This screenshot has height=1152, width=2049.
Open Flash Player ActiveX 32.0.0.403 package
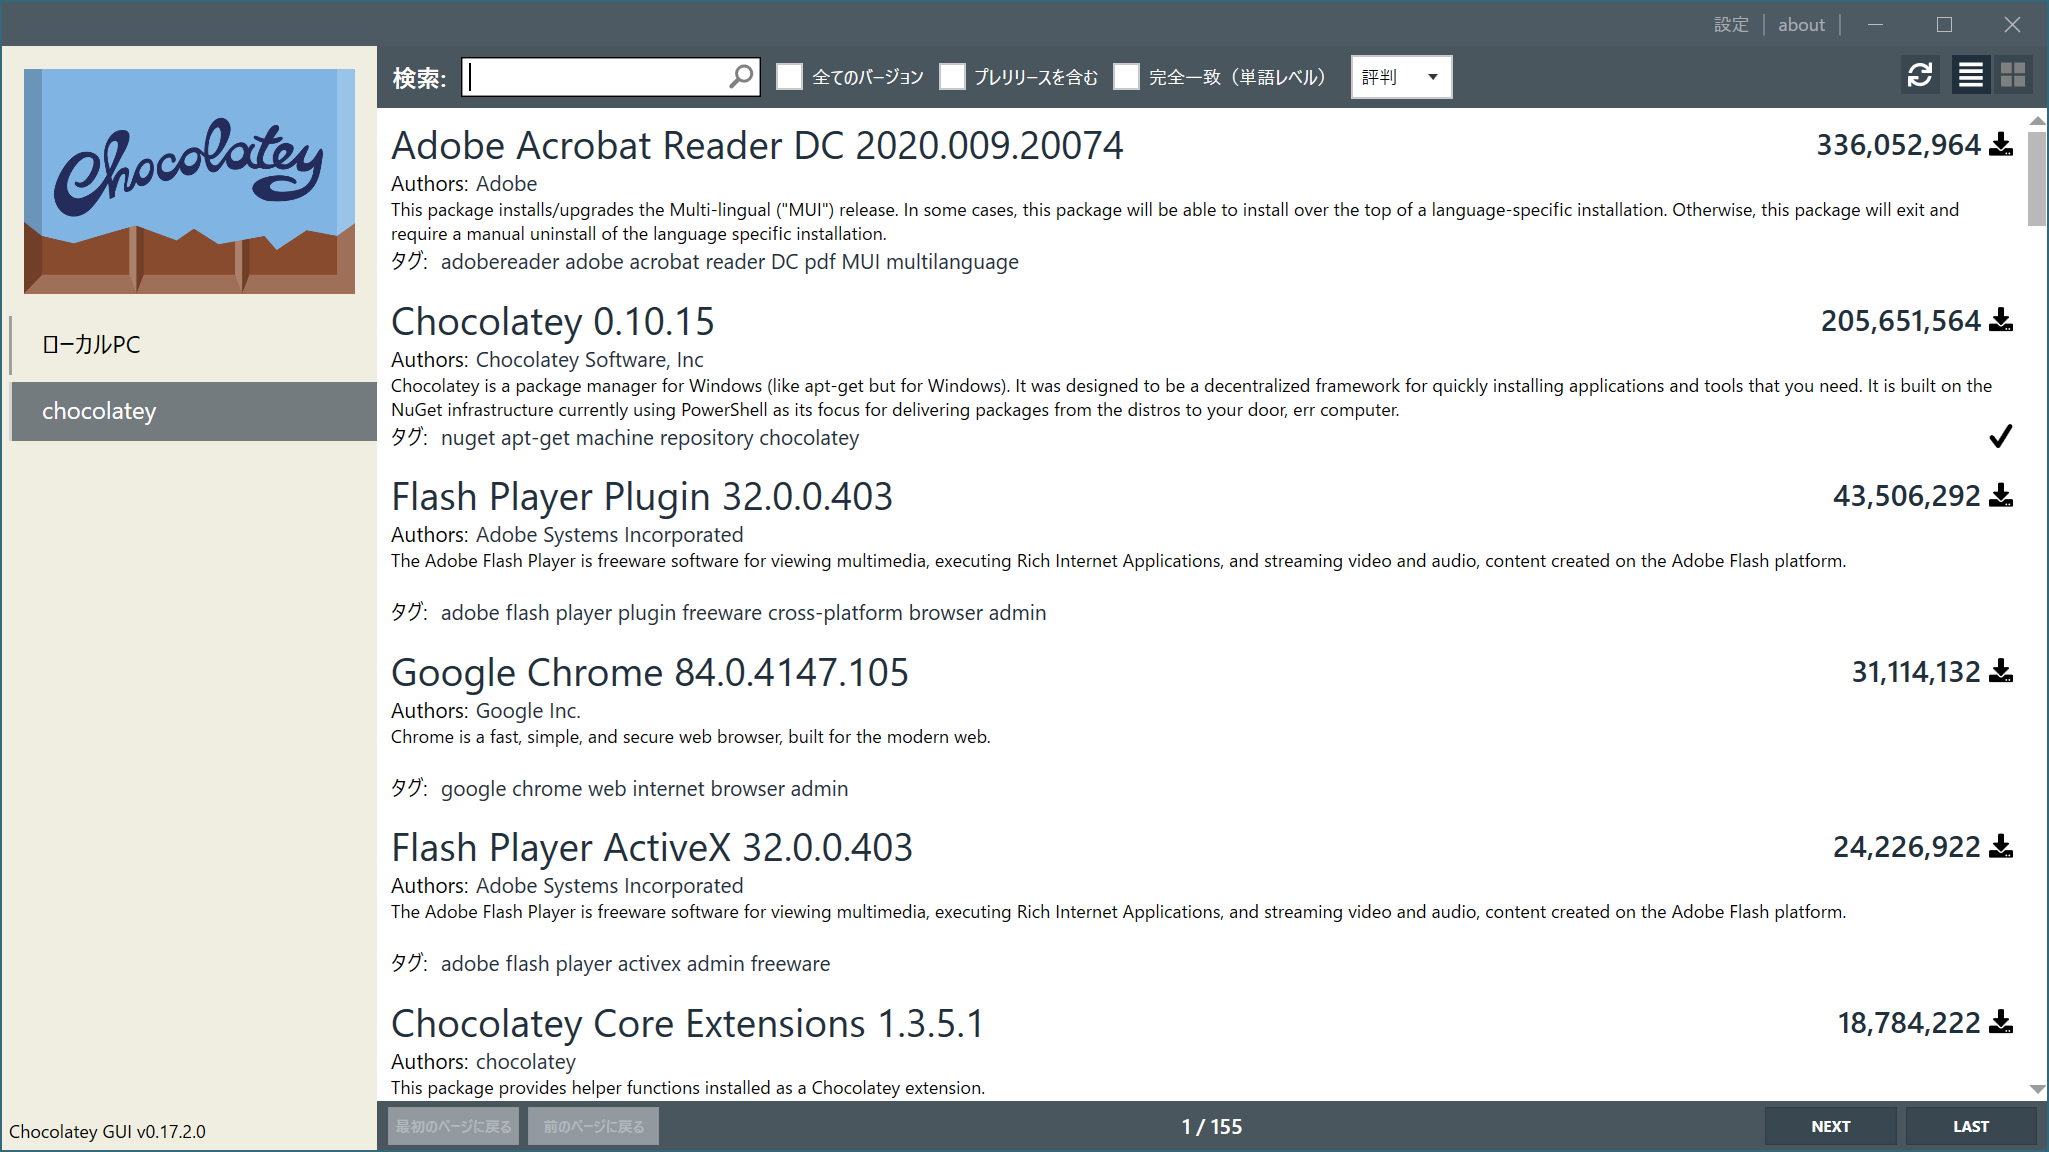pos(652,848)
